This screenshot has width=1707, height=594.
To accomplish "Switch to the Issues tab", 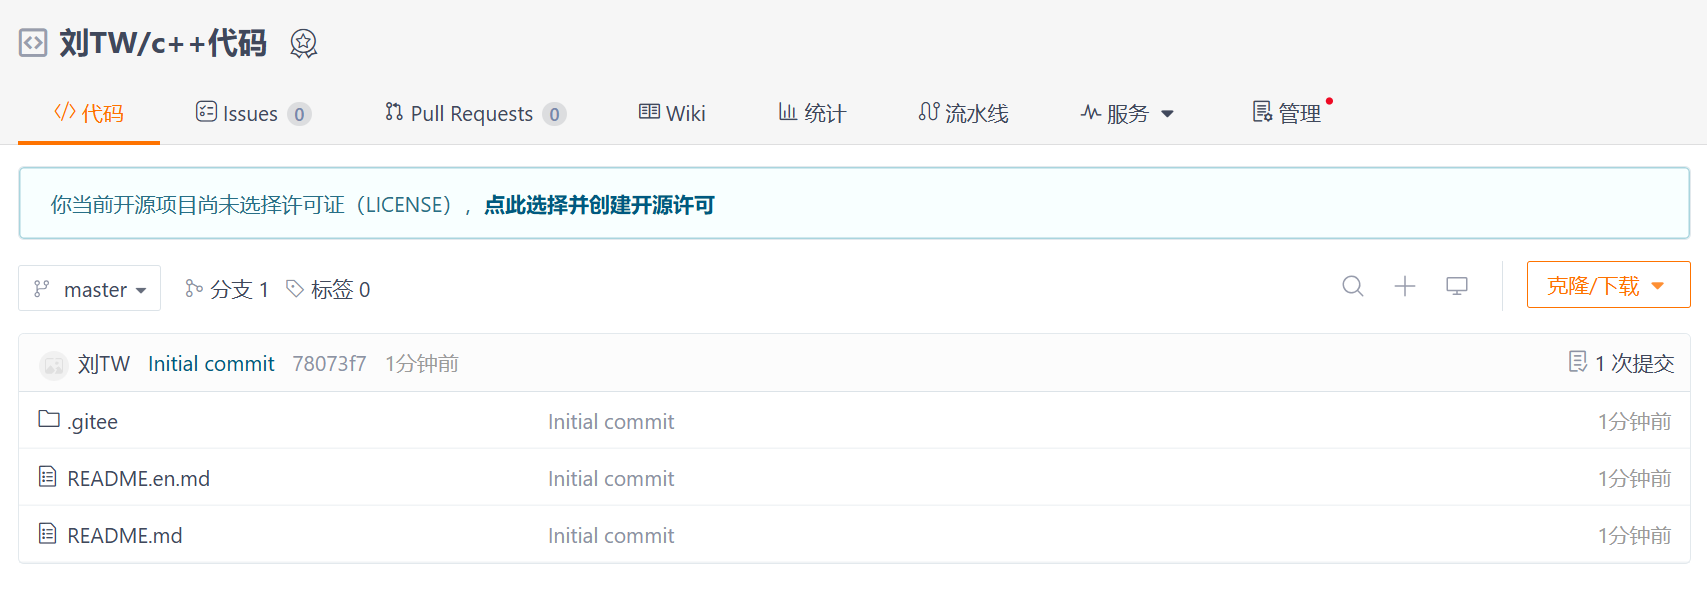I will [253, 113].
